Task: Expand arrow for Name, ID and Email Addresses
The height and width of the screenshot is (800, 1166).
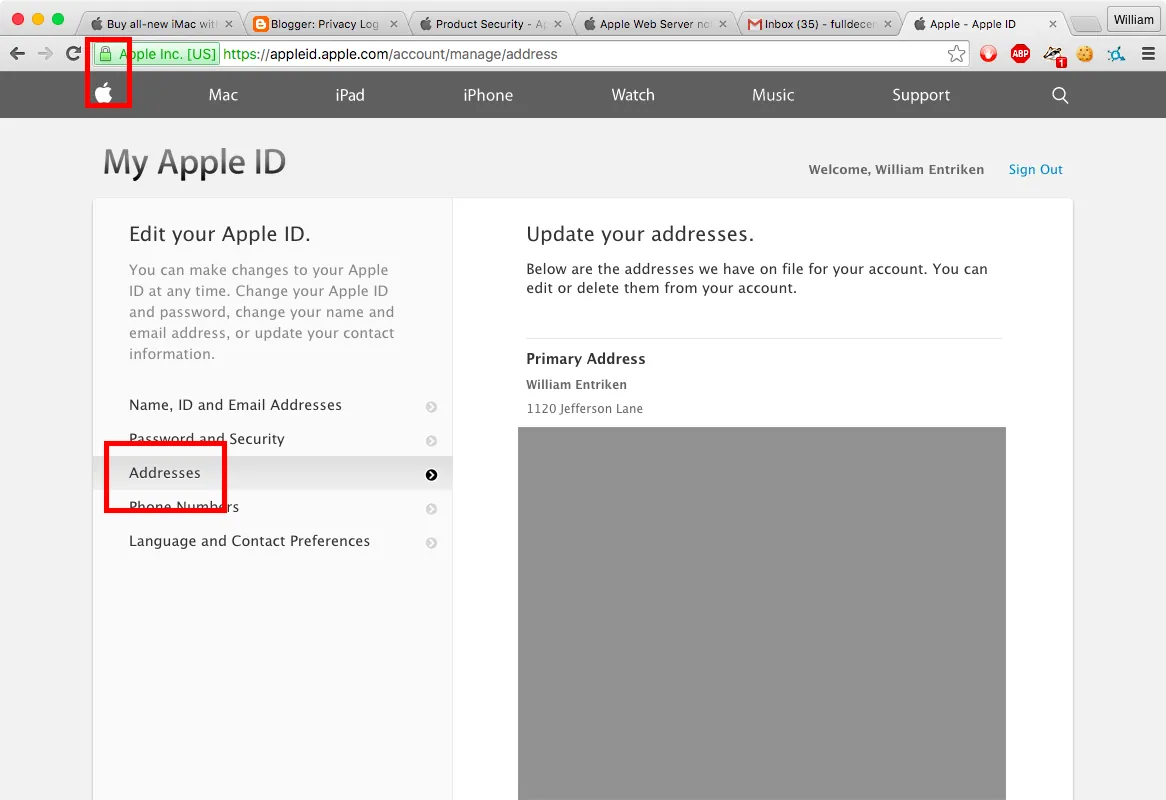Action: tap(431, 407)
